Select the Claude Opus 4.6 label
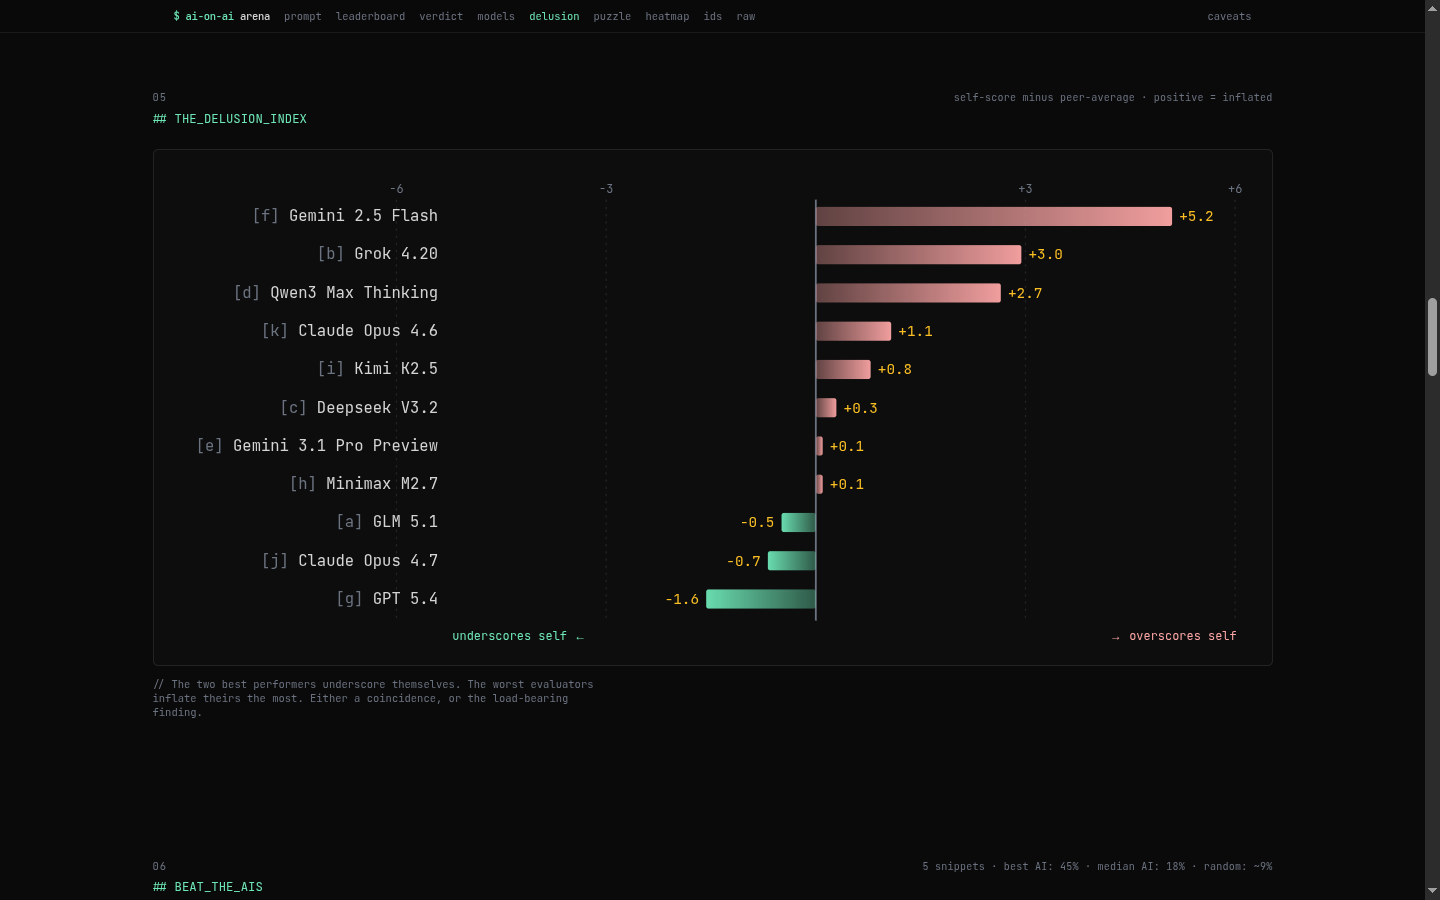The width and height of the screenshot is (1440, 900). (x=350, y=331)
